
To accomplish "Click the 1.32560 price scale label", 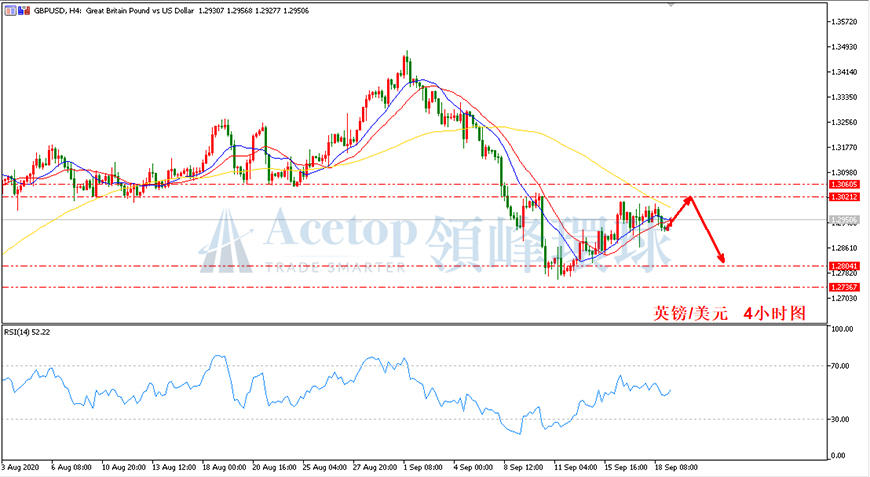I will (842, 123).
